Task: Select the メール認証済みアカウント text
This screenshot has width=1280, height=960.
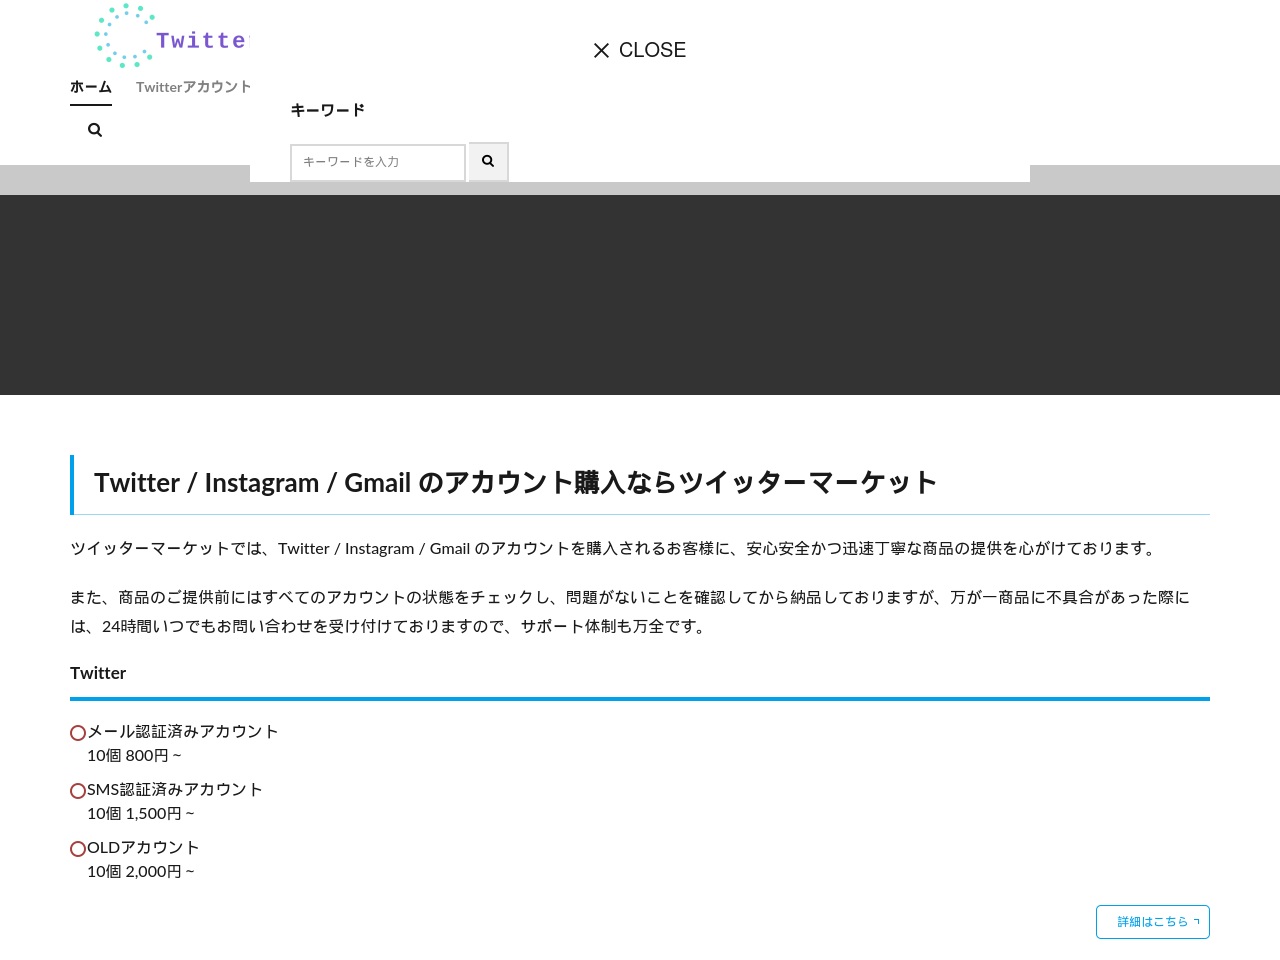Action: click(x=183, y=731)
